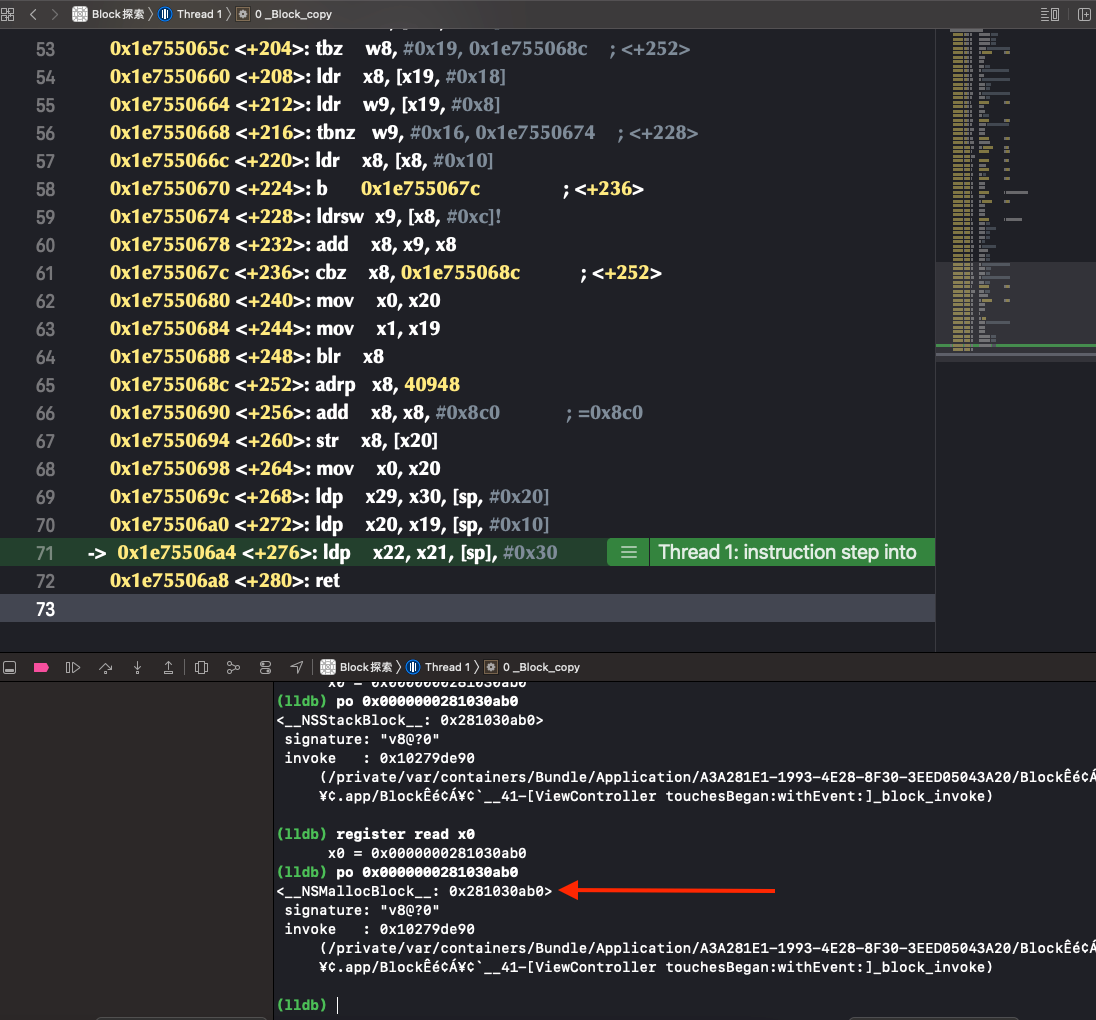The image size is (1096, 1020).
Task: Click the Step Into button
Action: click(138, 668)
